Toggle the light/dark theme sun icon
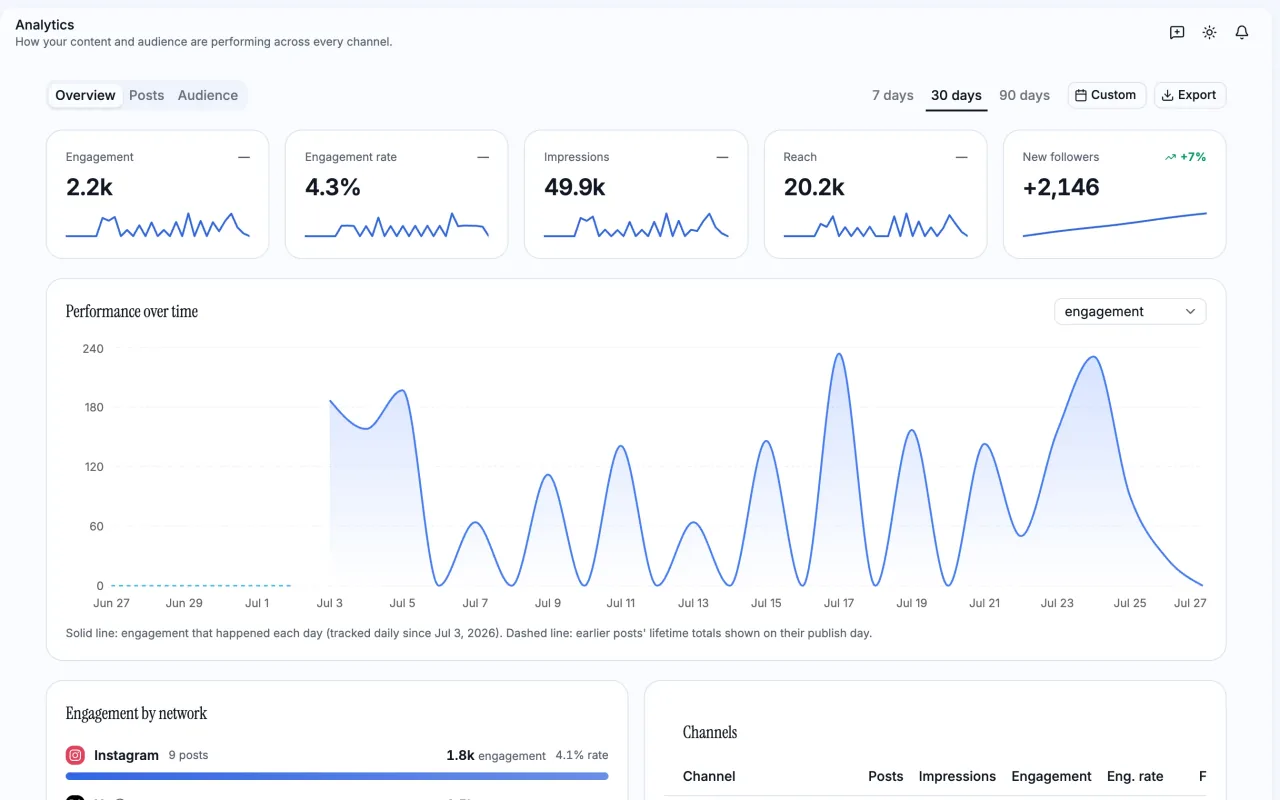Viewport: 1280px width, 800px height. coord(1209,33)
